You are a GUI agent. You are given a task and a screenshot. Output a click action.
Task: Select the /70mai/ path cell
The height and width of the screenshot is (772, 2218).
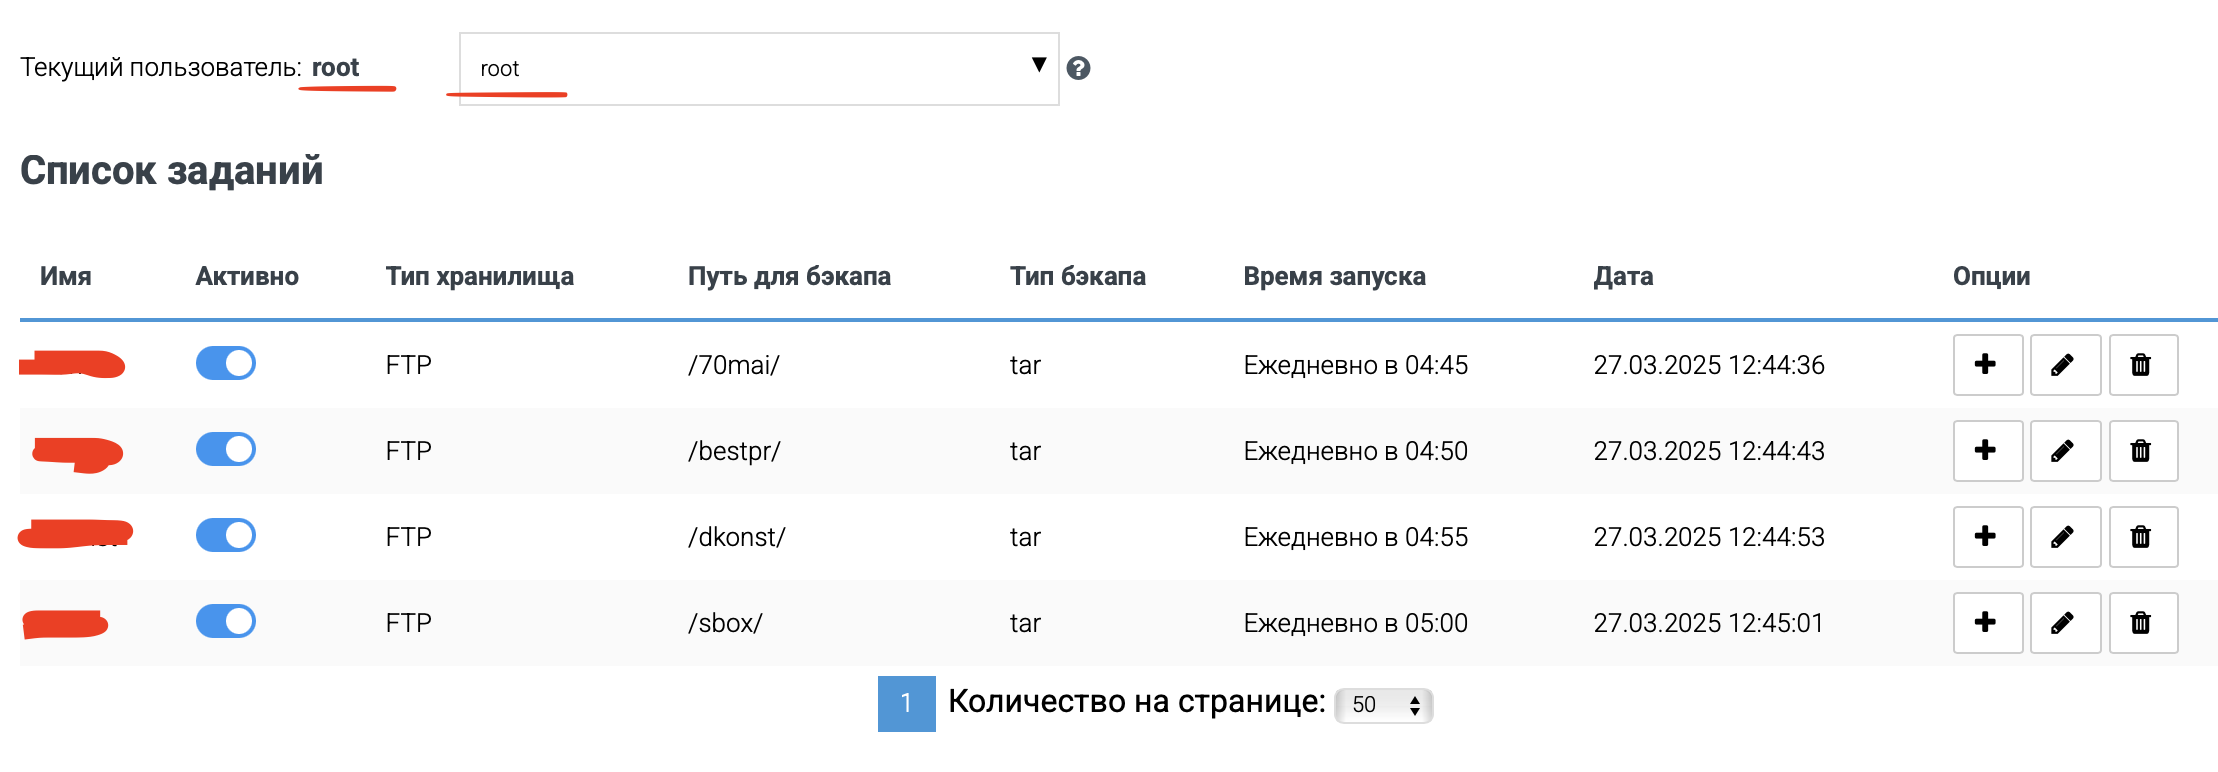coord(734,365)
